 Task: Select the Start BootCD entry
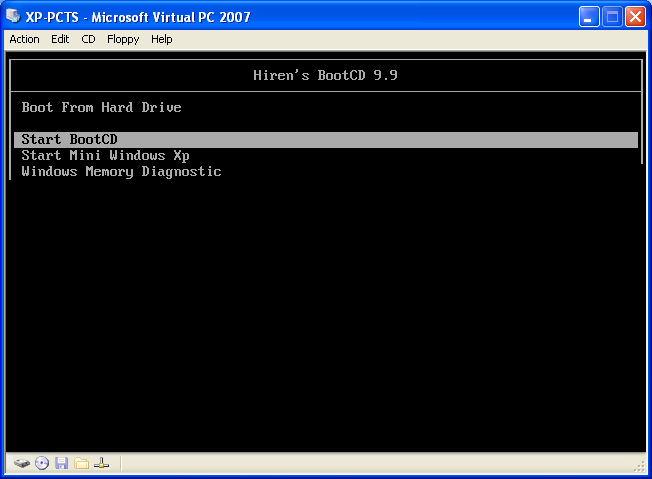coord(326,139)
